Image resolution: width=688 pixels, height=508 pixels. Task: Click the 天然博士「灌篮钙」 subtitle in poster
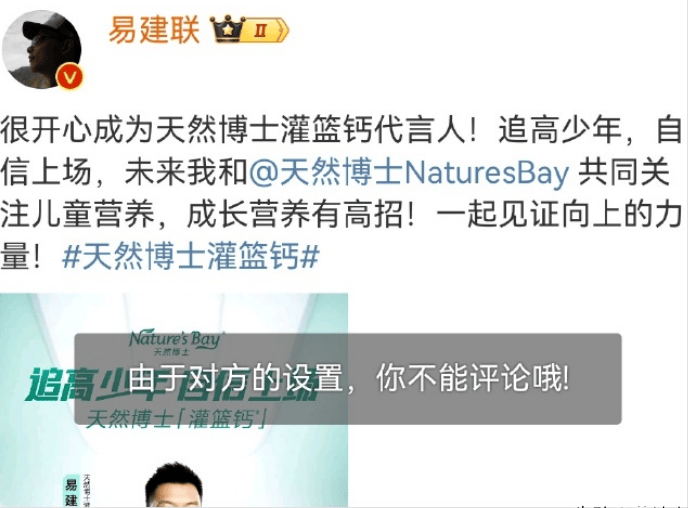click(176, 419)
